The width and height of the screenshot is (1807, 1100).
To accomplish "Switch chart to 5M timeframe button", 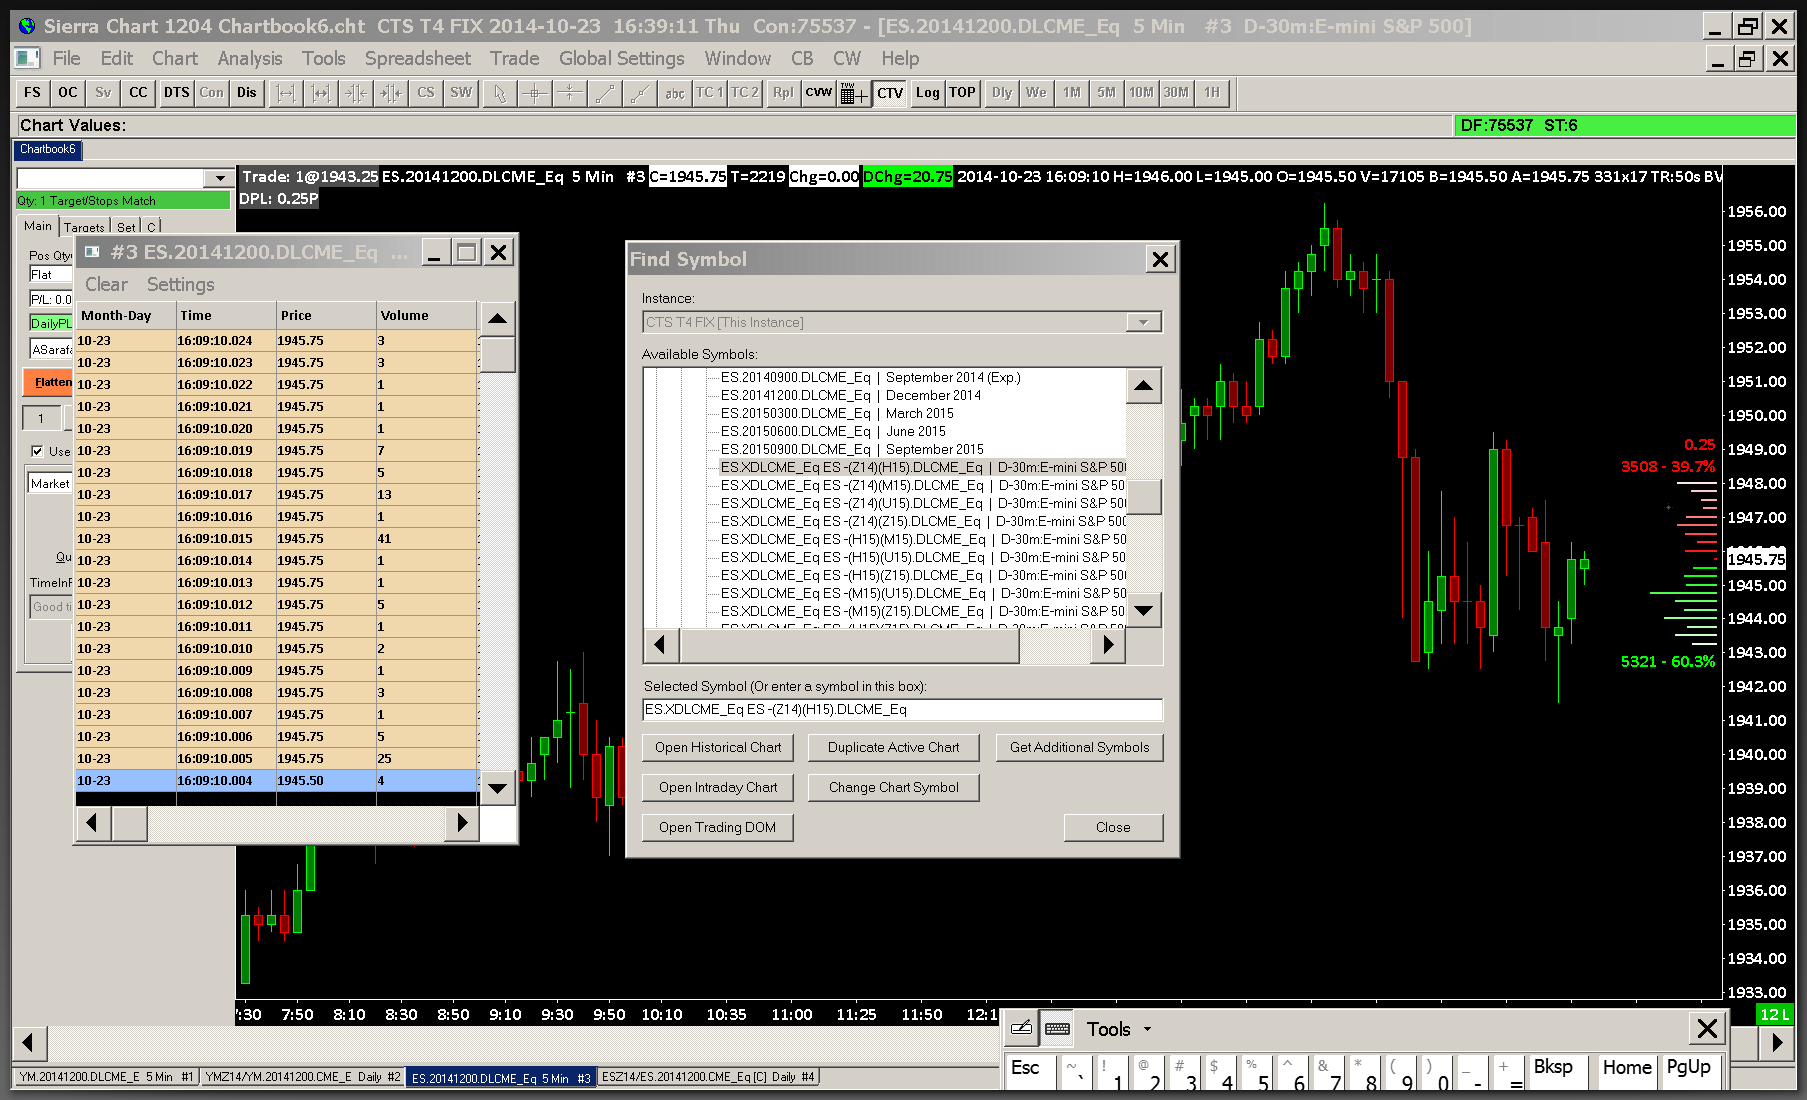I will click(x=1106, y=93).
